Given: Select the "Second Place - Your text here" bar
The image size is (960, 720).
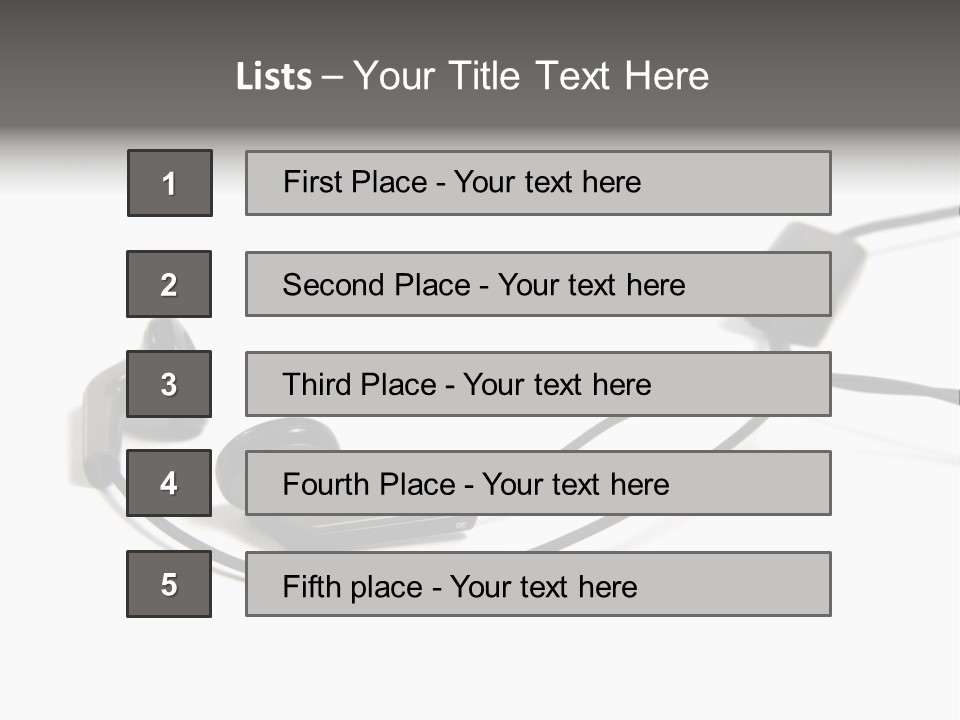Looking at the screenshot, I should [538, 284].
